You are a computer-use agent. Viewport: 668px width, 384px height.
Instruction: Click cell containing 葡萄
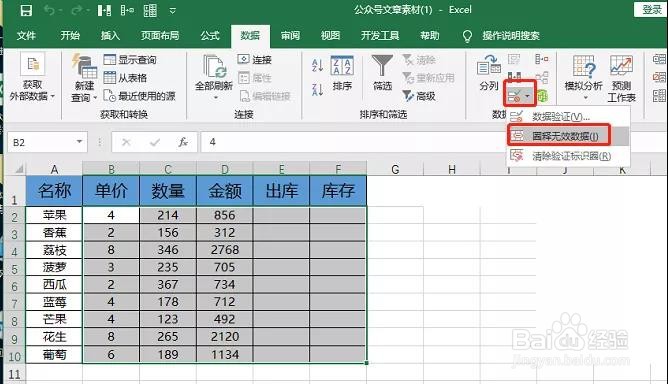pos(54,354)
